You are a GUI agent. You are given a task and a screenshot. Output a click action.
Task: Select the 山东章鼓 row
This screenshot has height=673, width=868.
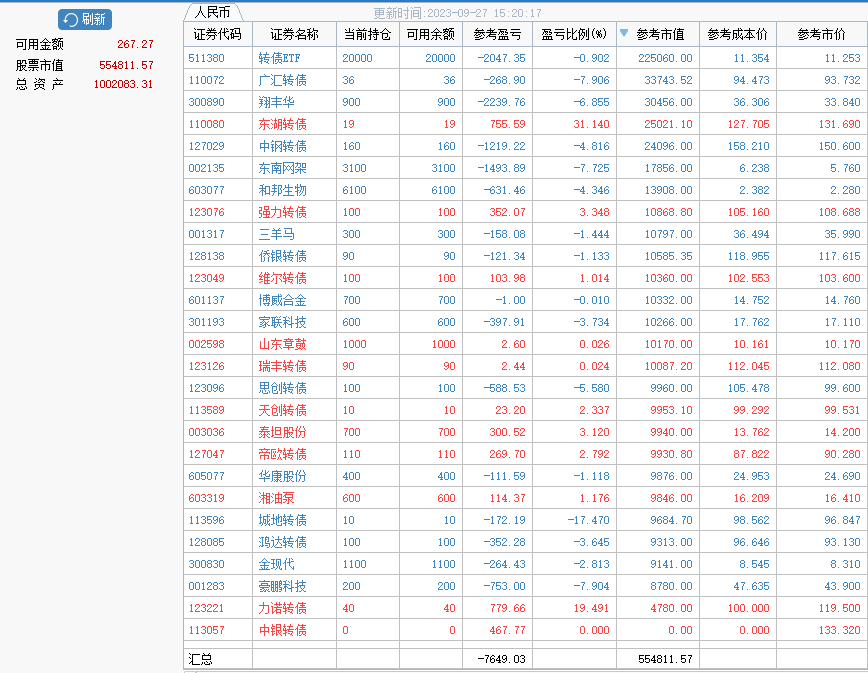pyautogui.click(x=525, y=344)
